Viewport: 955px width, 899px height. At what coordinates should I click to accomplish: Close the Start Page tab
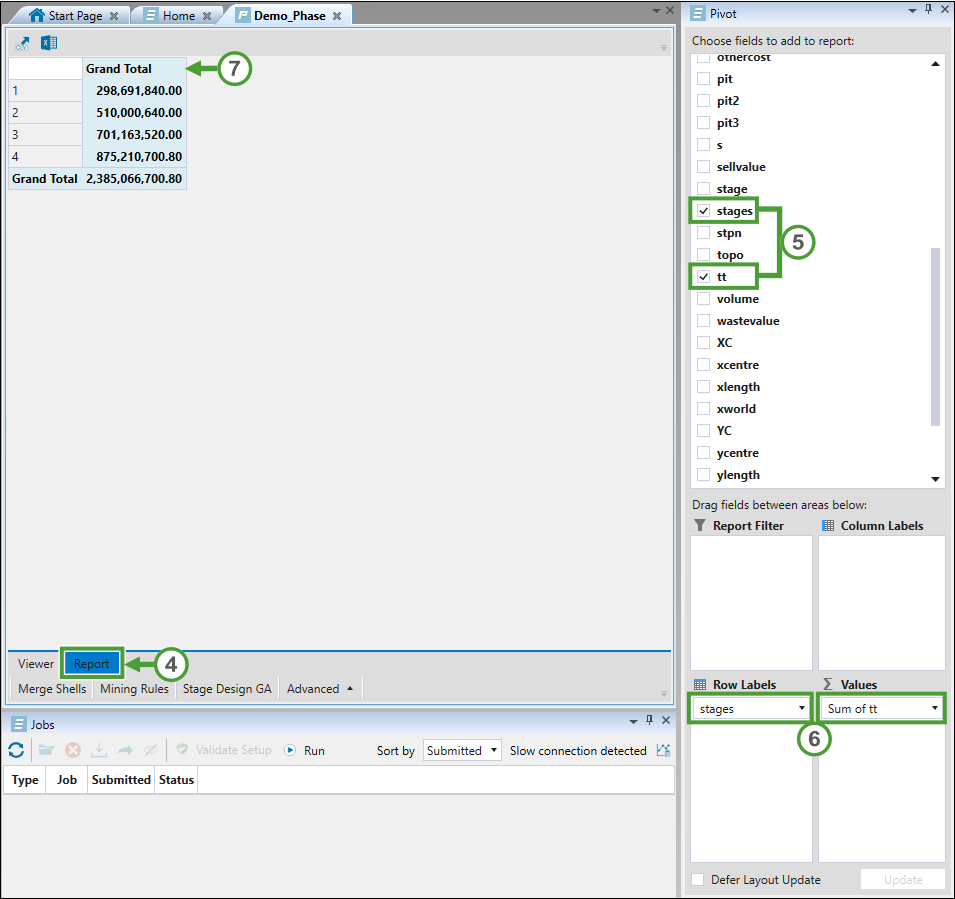(x=114, y=16)
